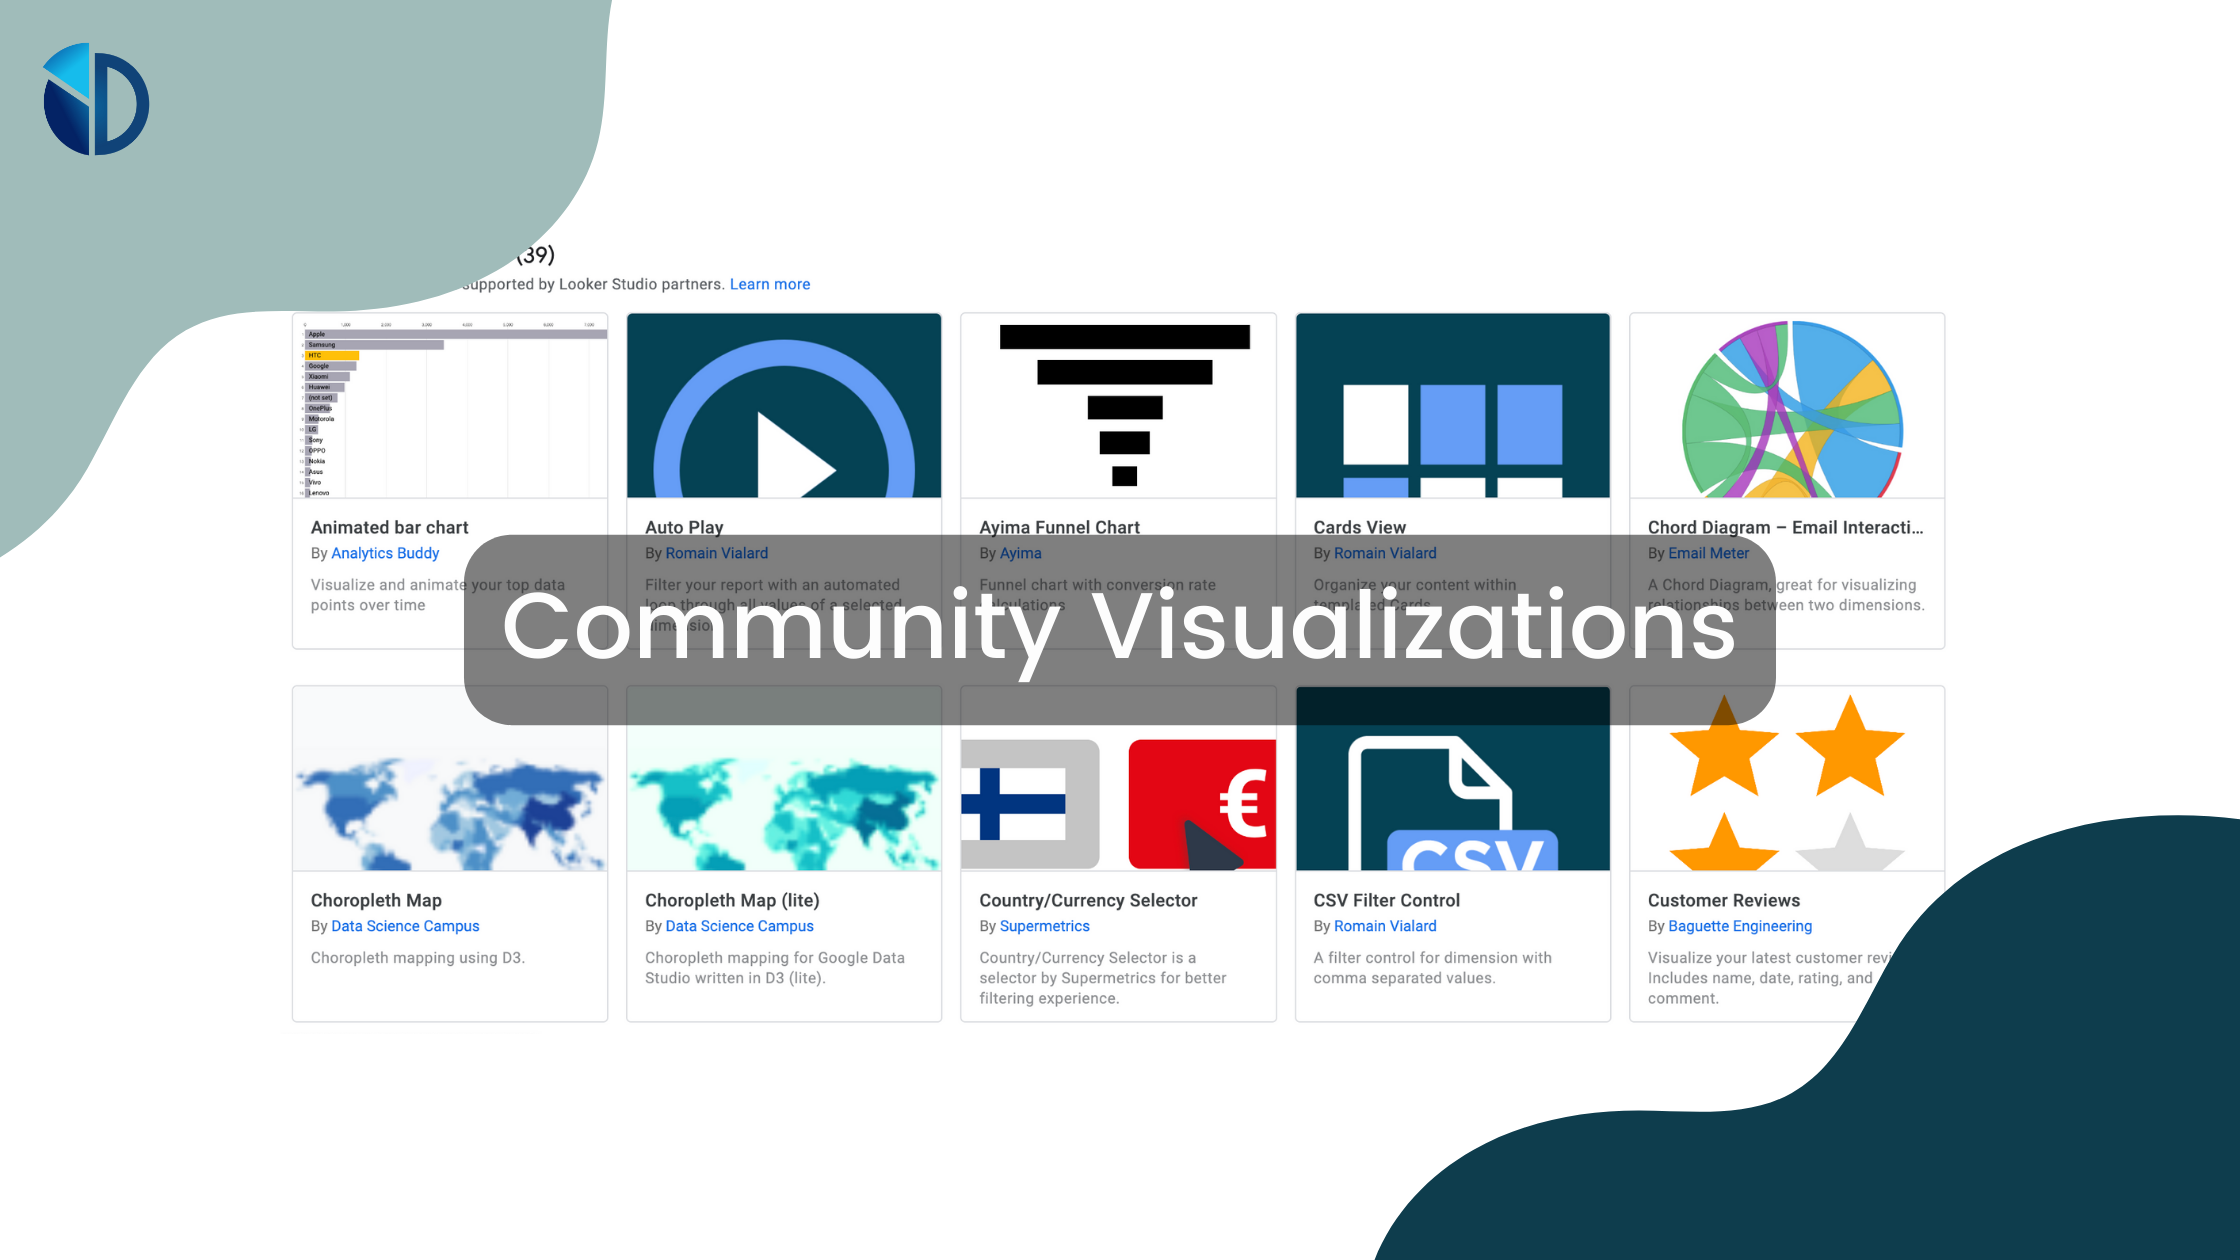Image resolution: width=2240 pixels, height=1260 pixels.
Task: Select the Choropleth Map (lite) card
Action: [x=785, y=854]
